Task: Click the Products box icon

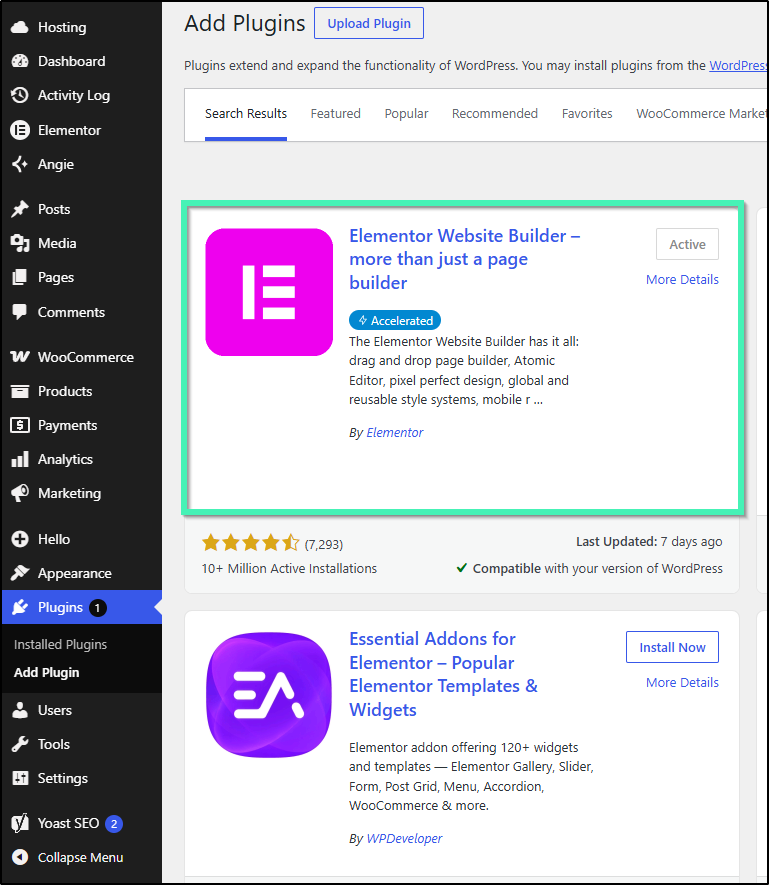Action: pyautogui.click(x=20, y=391)
